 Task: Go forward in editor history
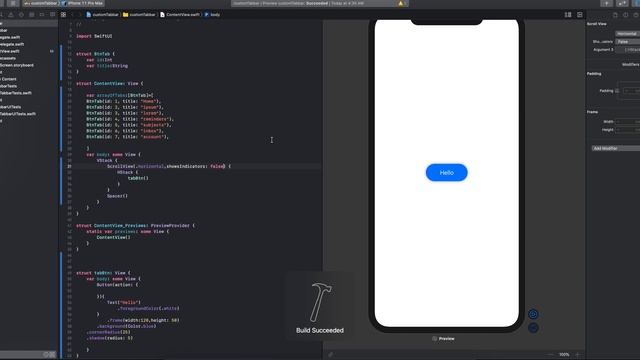click(x=80, y=14)
